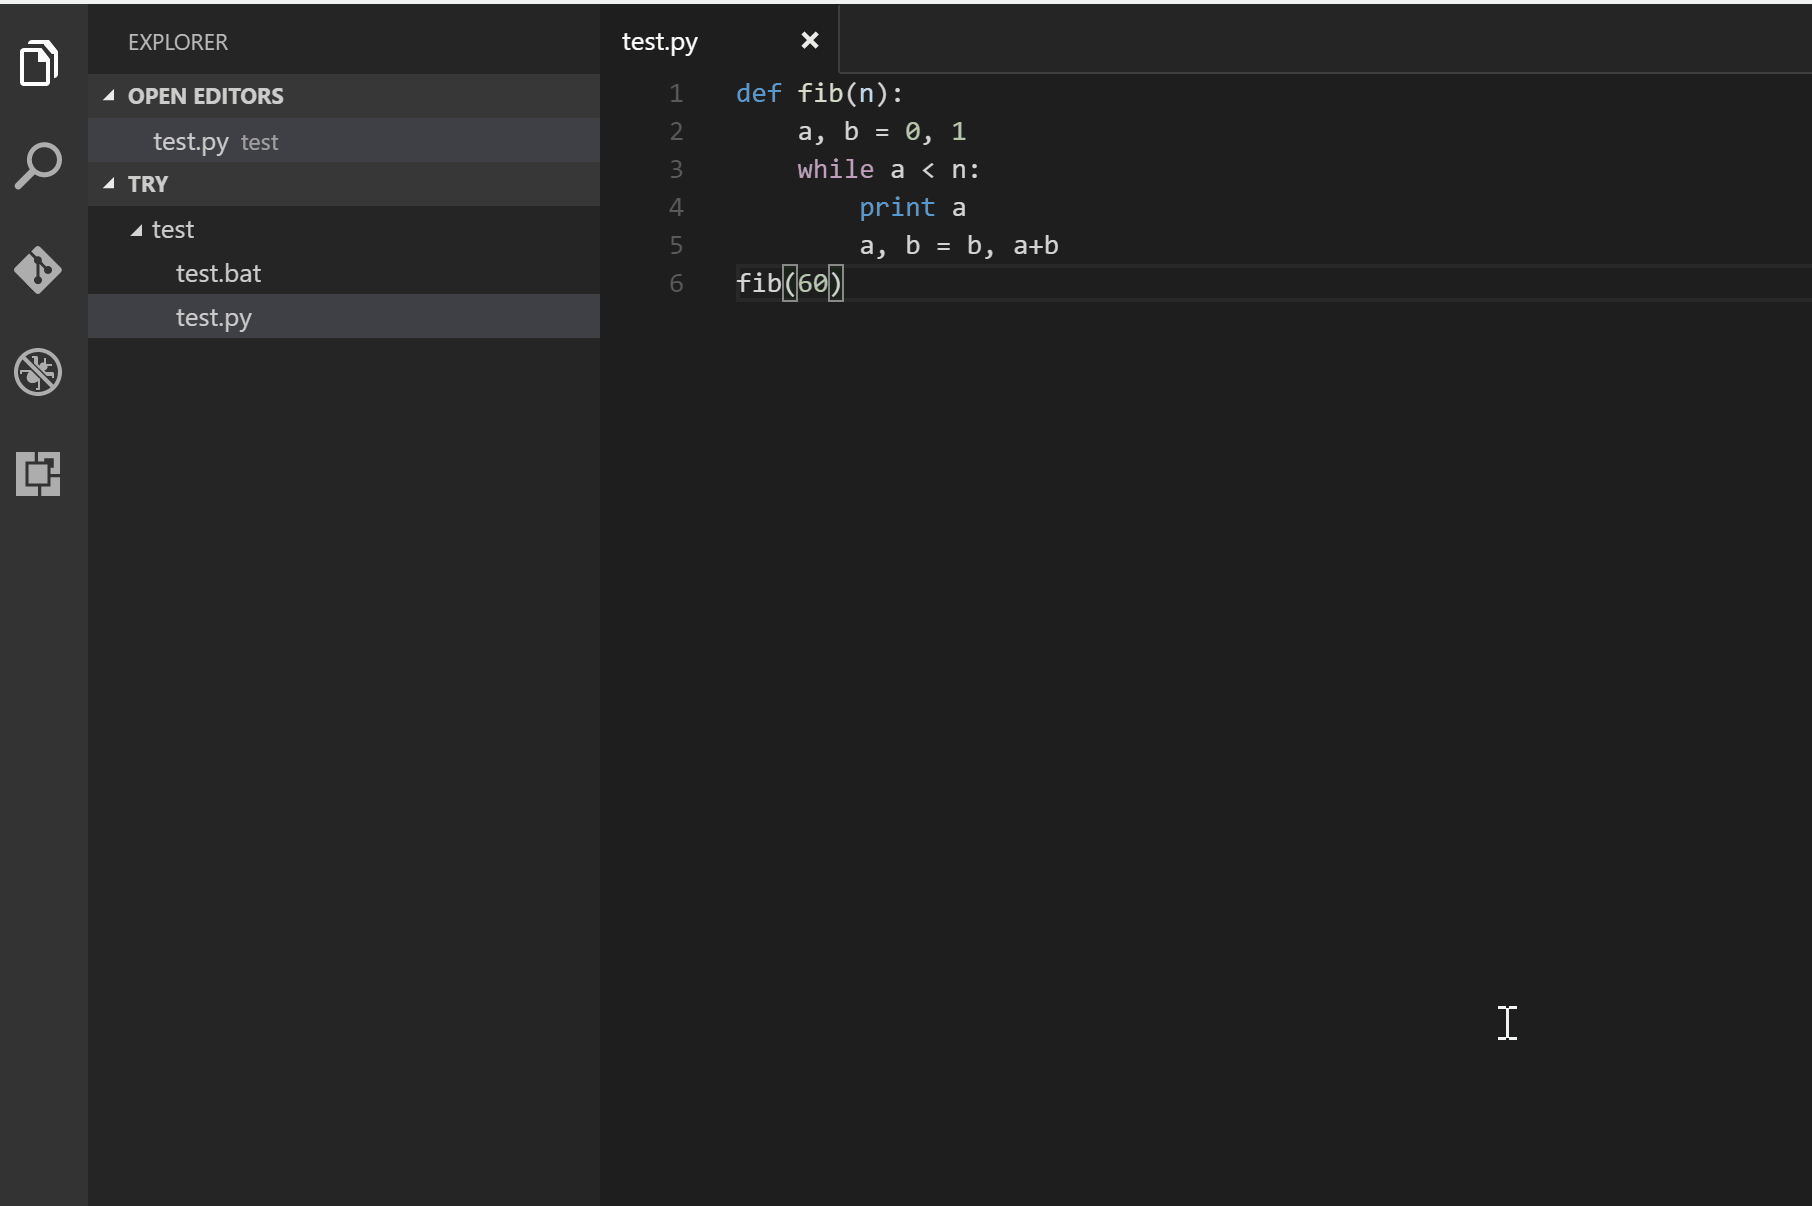Click line number 5 in gutter

[x=676, y=245]
